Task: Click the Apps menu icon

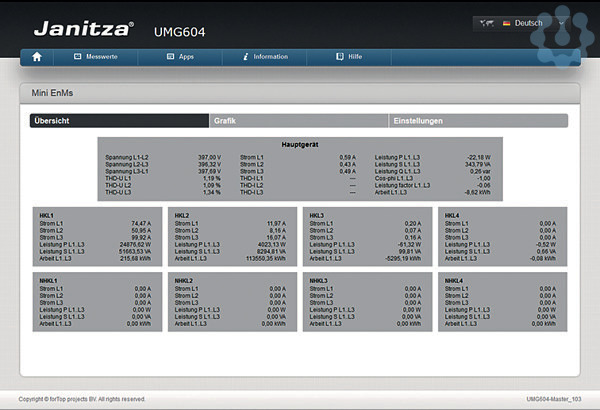Action: pos(170,57)
